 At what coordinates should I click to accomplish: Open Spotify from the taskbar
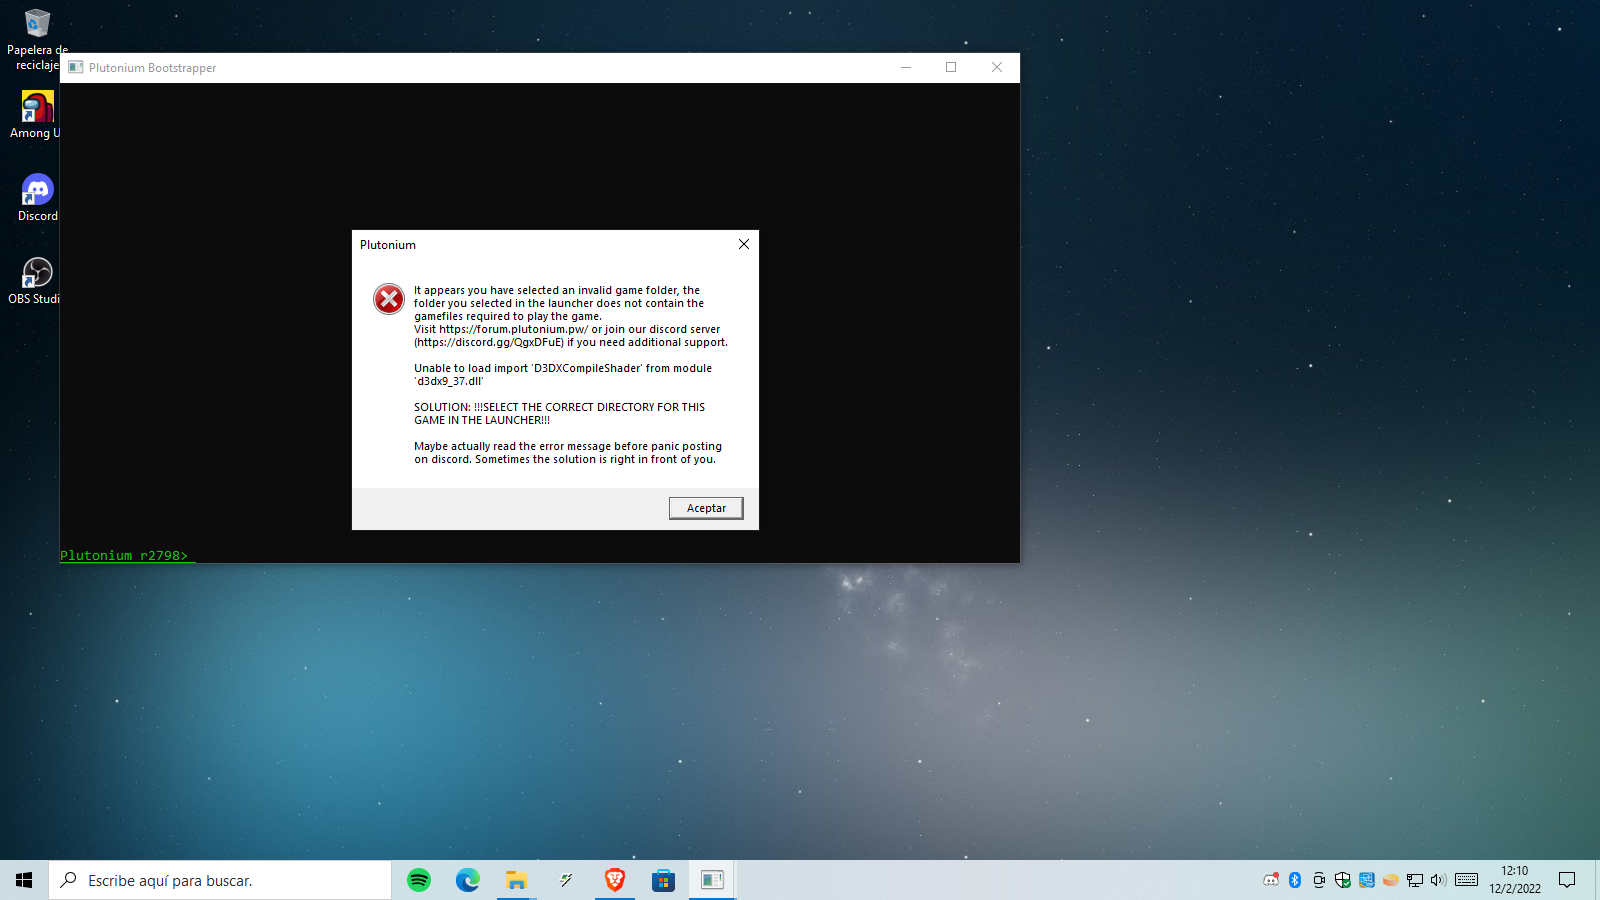point(419,880)
